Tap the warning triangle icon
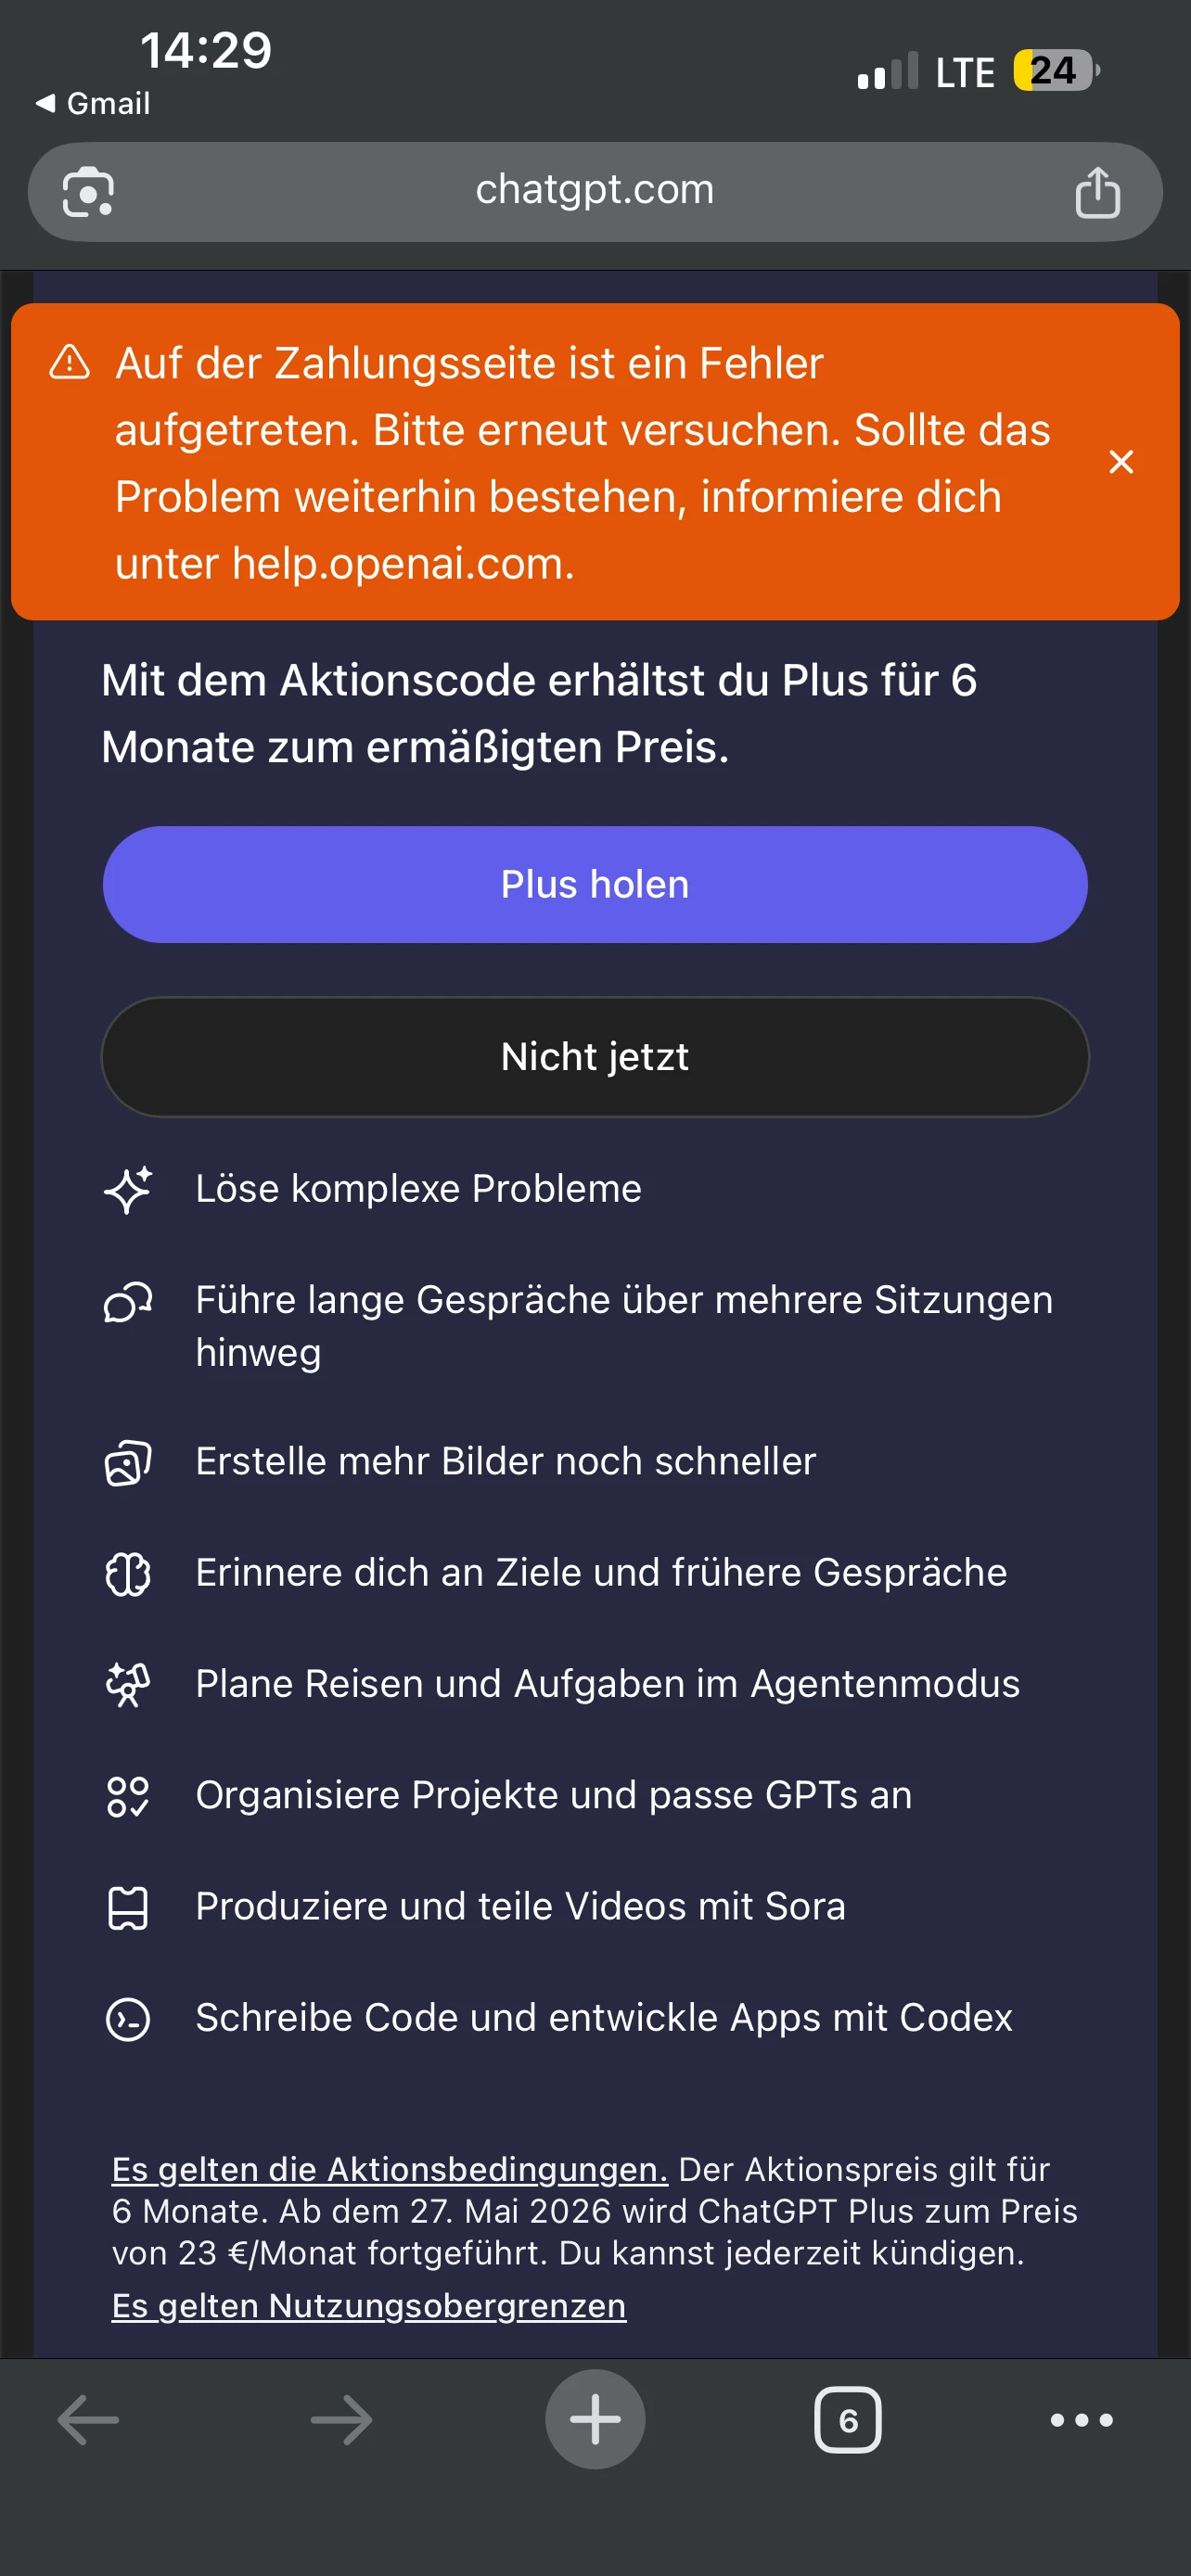This screenshot has height=2576, width=1191. point(70,362)
